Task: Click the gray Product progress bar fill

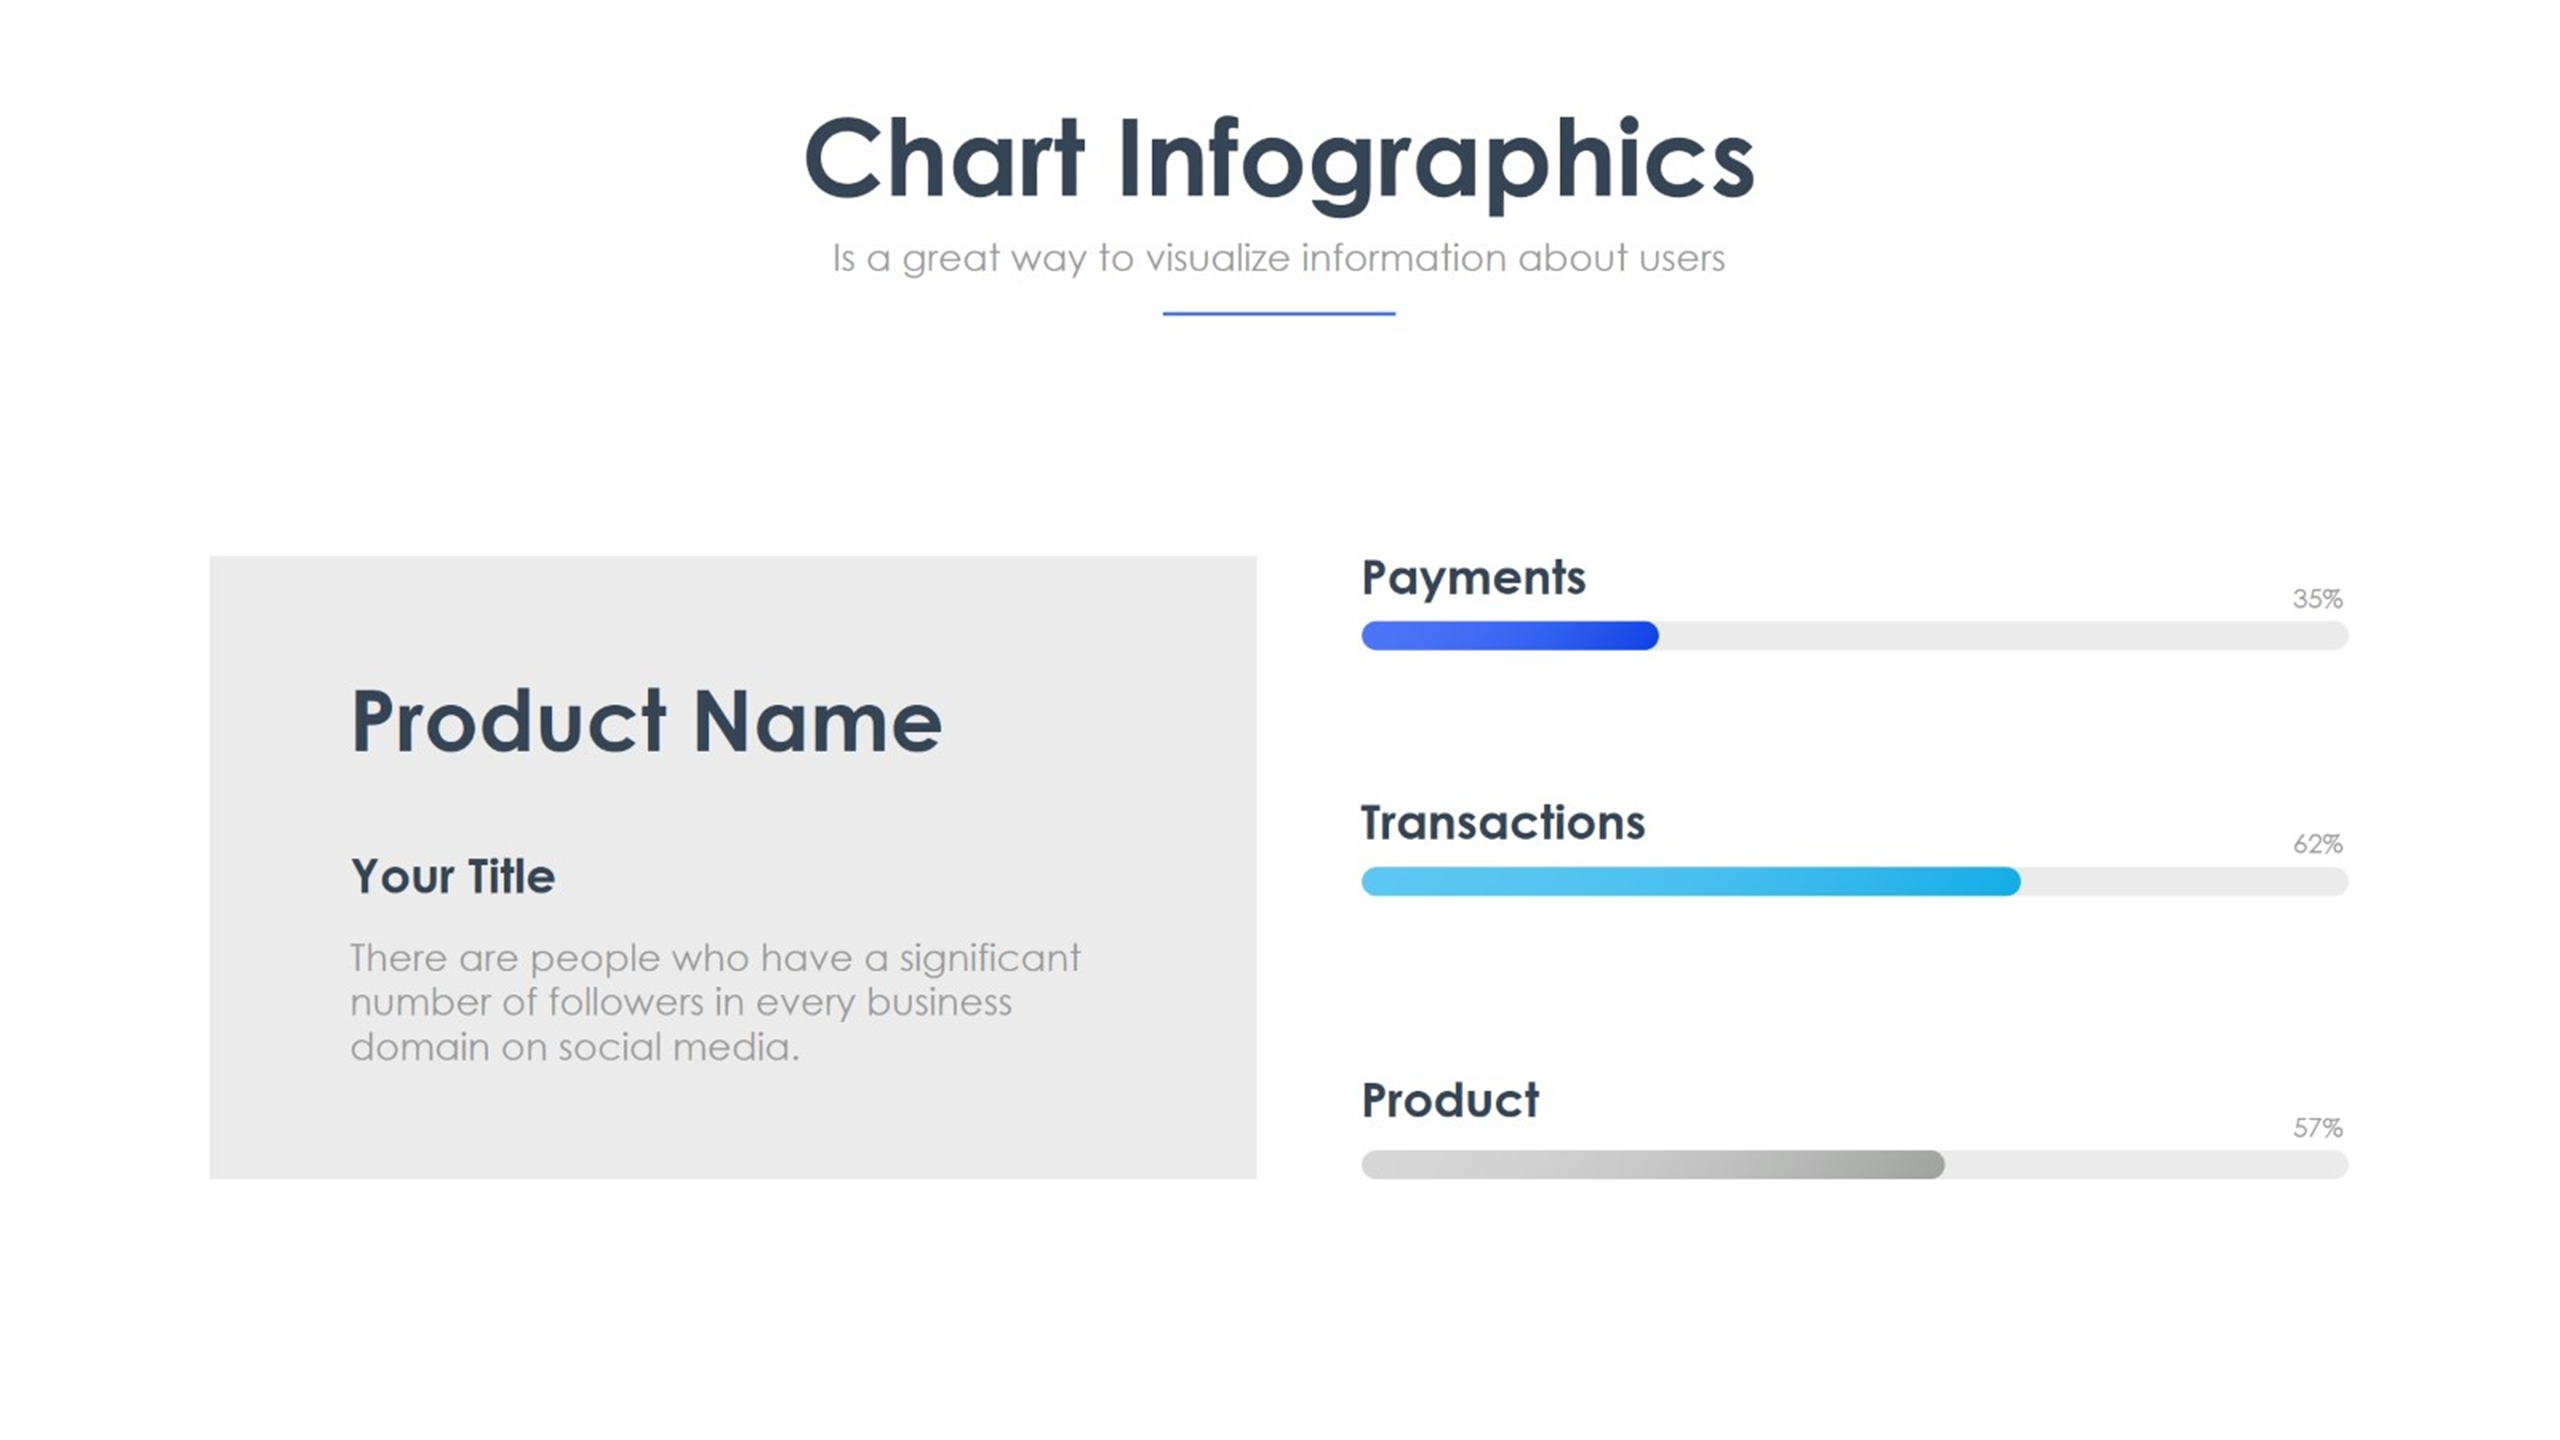Action: point(1653,1164)
